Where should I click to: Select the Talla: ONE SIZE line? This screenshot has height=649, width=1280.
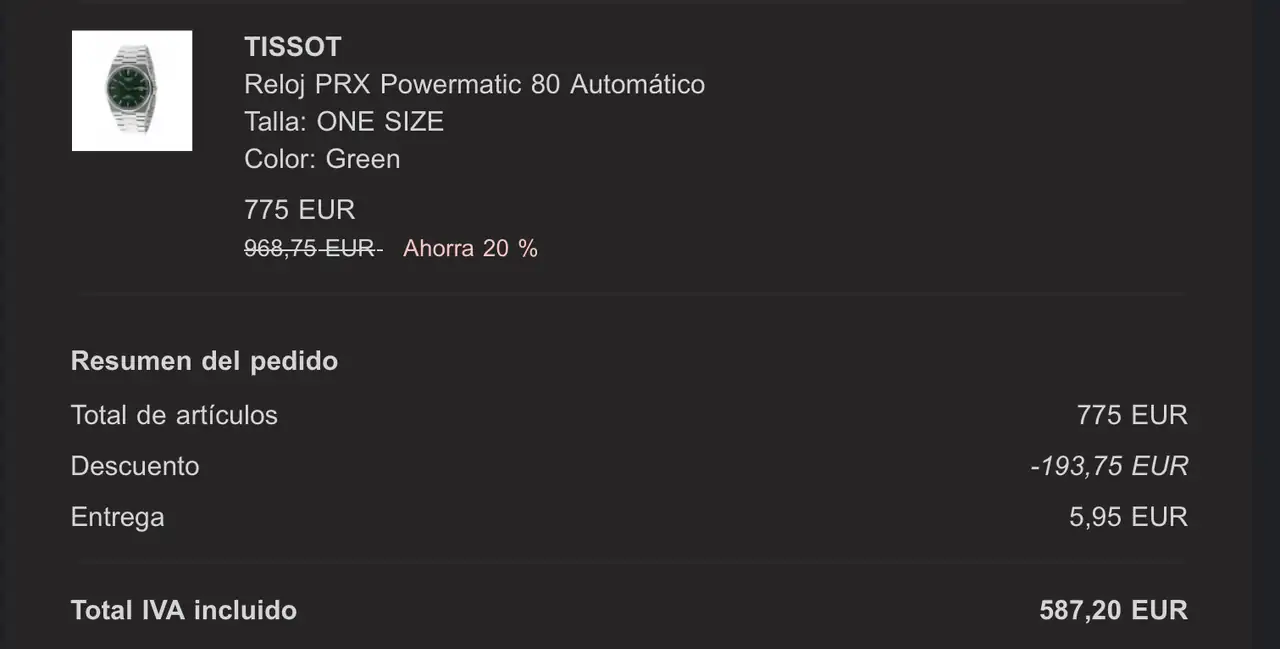(x=344, y=122)
